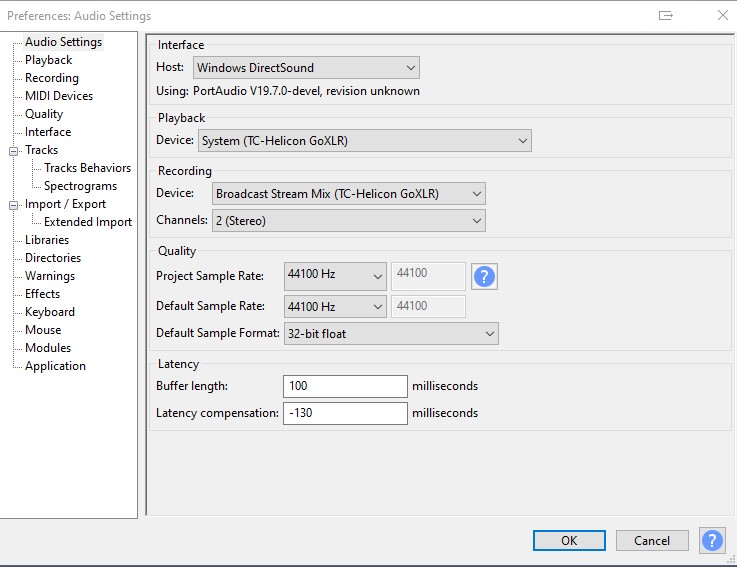Open the Recording Device dropdown

(348, 194)
